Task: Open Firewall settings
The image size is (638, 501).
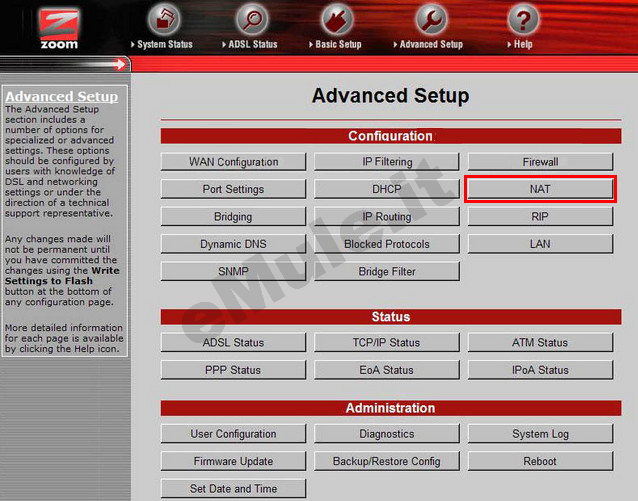Action: coord(540,162)
